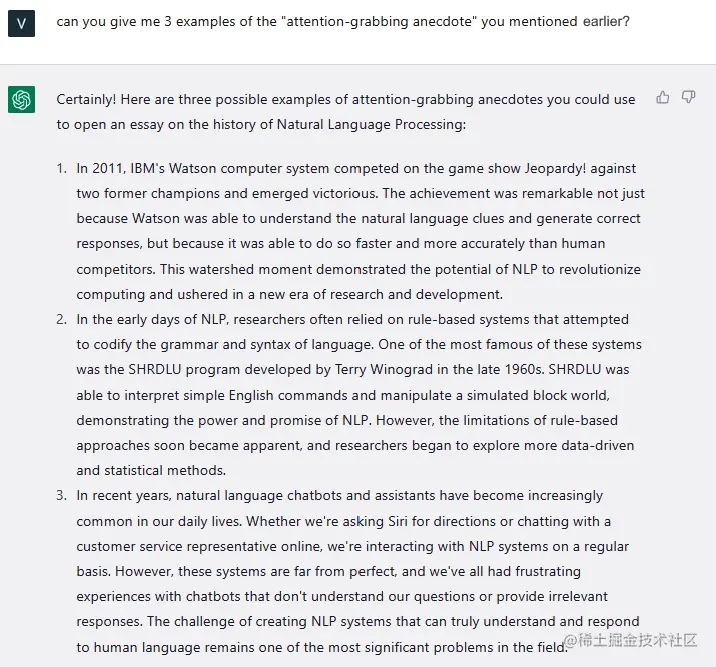Click the user avatar with letter V
716x667 pixels.
coord(22,22)
